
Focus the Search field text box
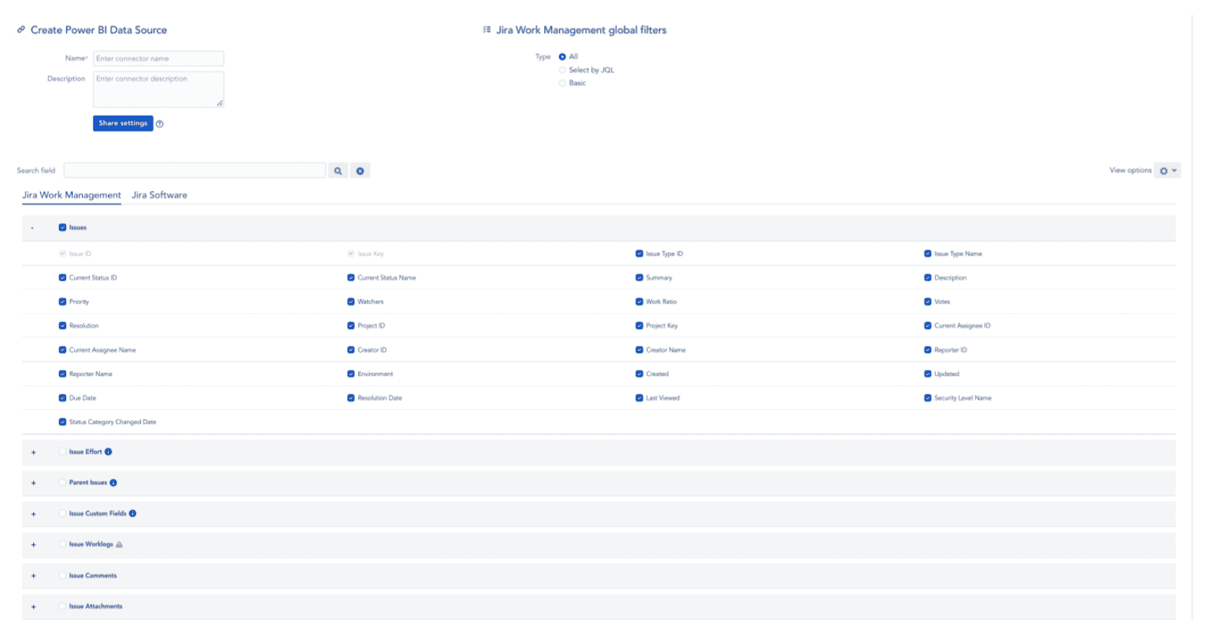pos(194,171)
